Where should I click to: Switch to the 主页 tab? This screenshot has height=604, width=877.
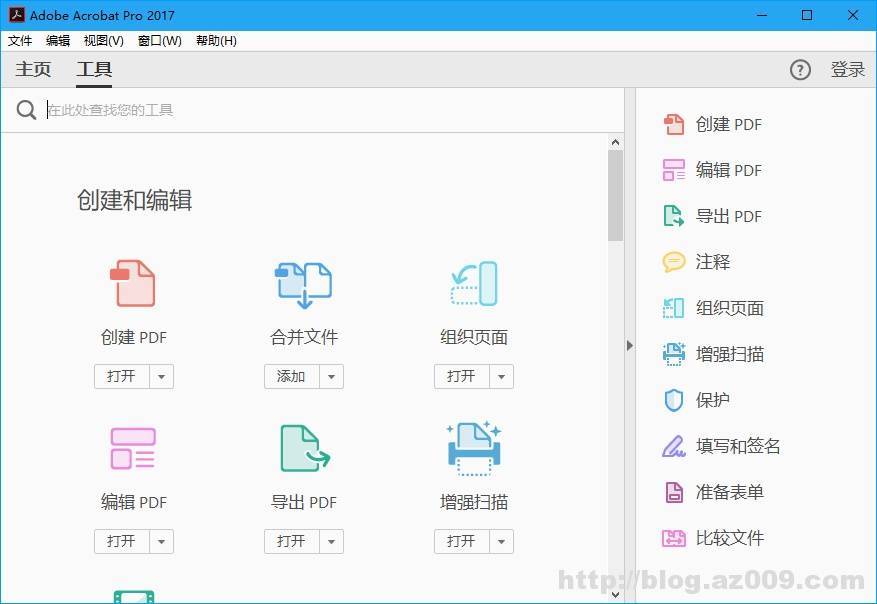coord(33,69)
